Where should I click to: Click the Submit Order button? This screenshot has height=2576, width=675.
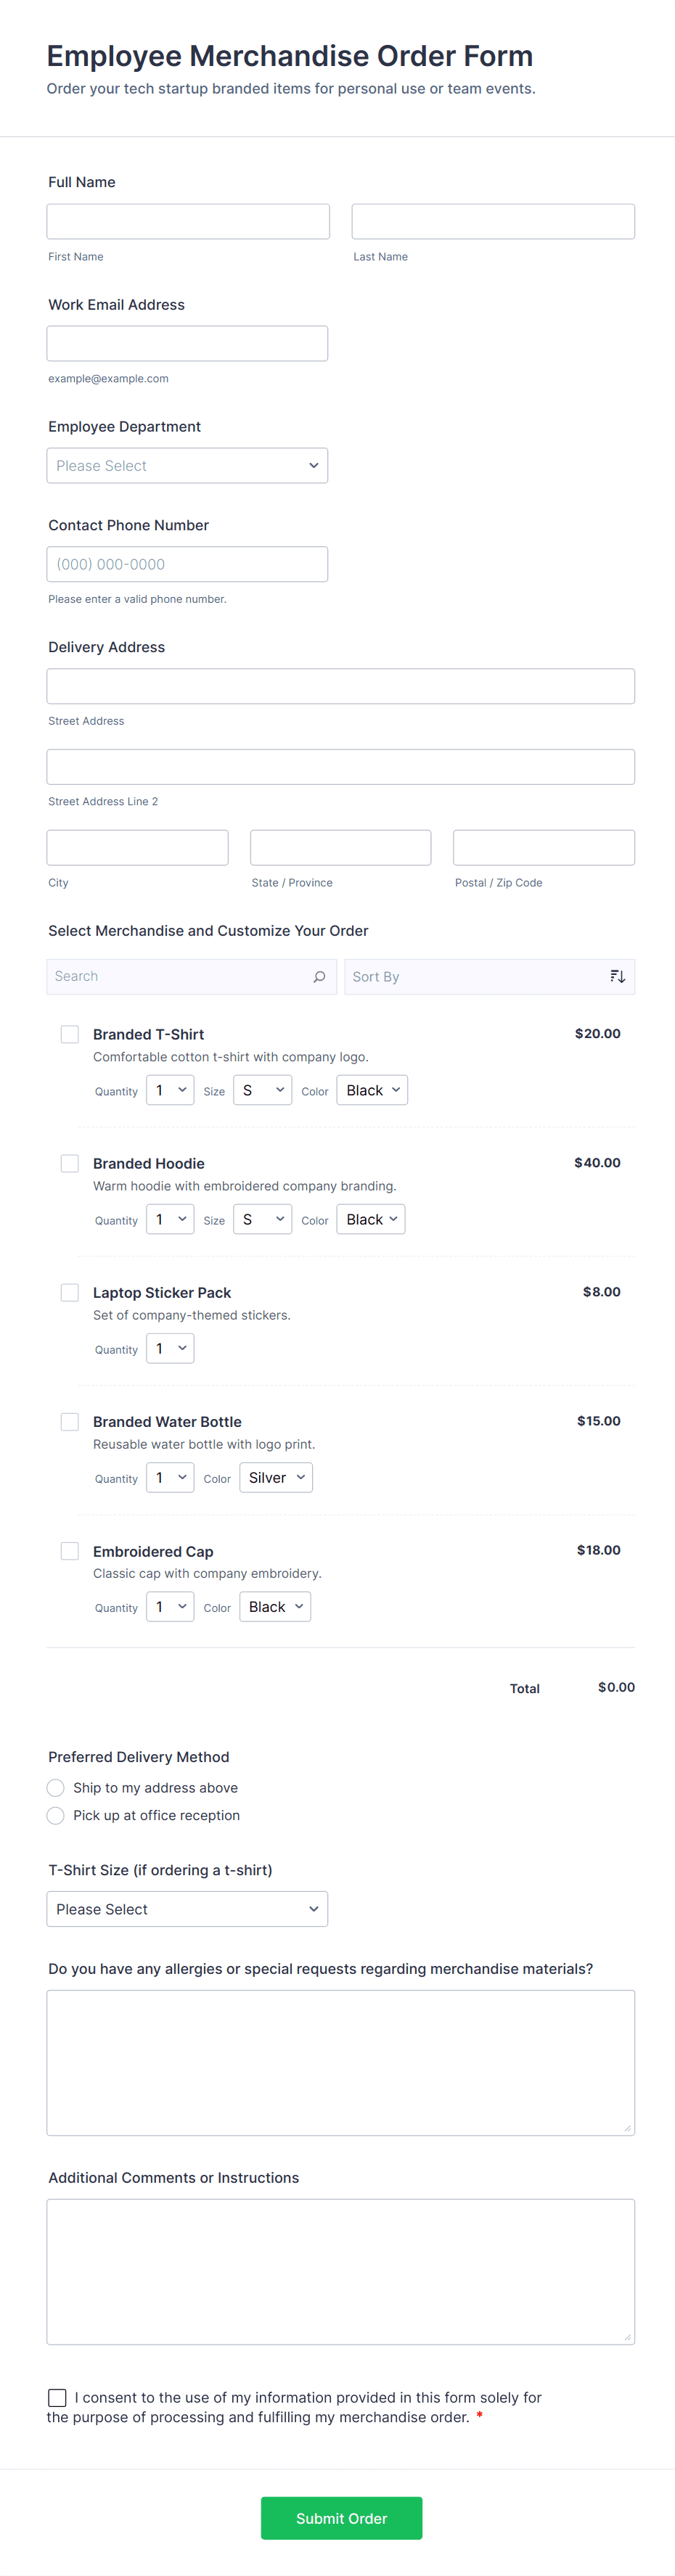341,2518
